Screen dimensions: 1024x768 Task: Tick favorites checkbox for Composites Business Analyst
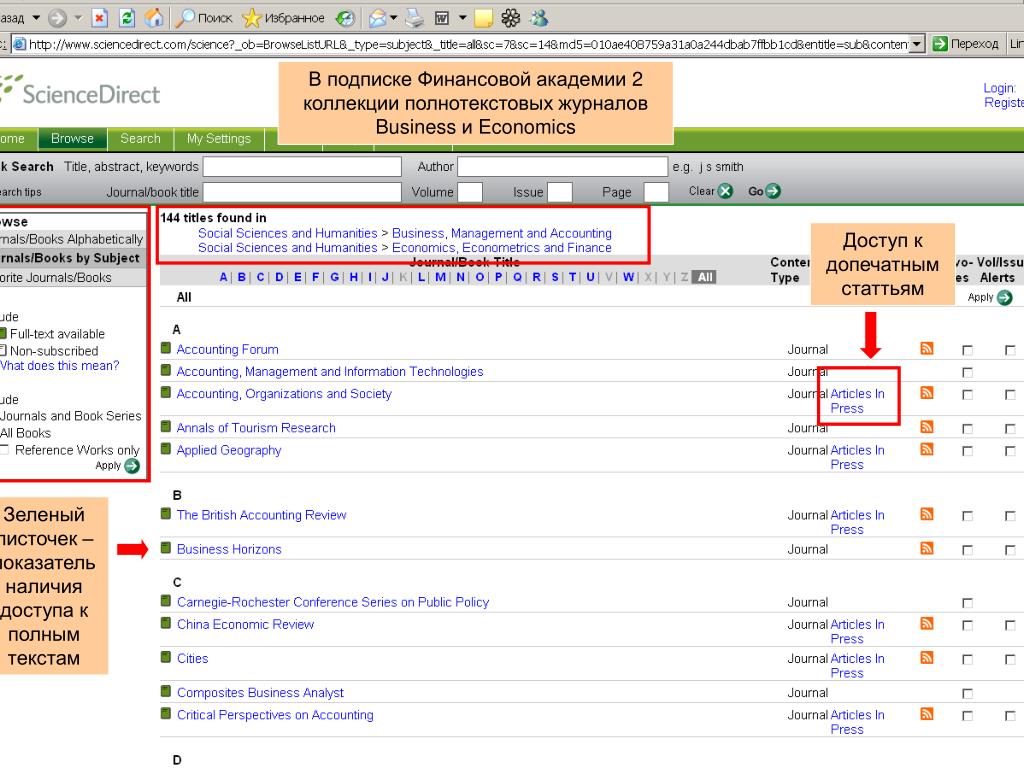coord(967,694)
